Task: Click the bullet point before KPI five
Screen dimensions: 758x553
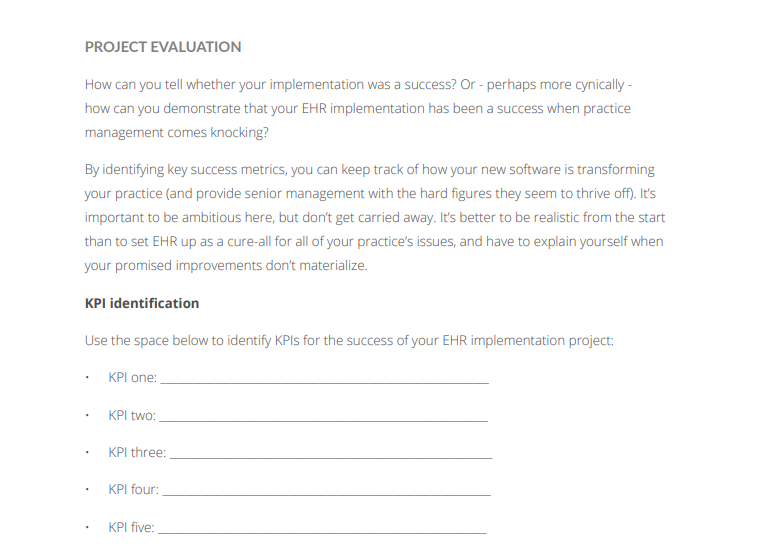Action: click(88, 526)
